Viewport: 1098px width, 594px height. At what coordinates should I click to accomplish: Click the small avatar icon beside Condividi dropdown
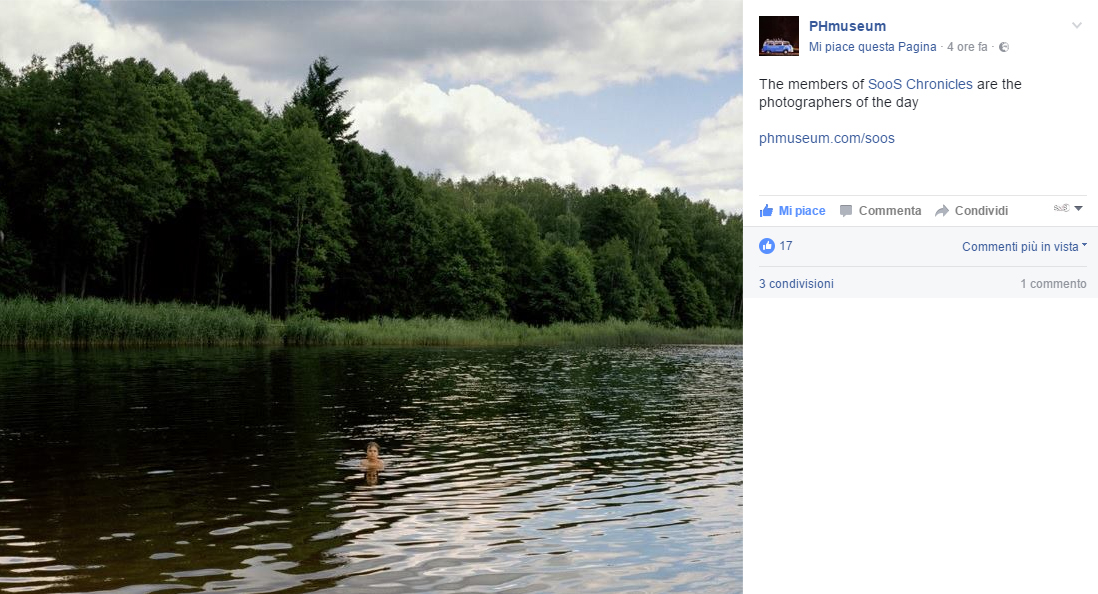[1062, 208]
